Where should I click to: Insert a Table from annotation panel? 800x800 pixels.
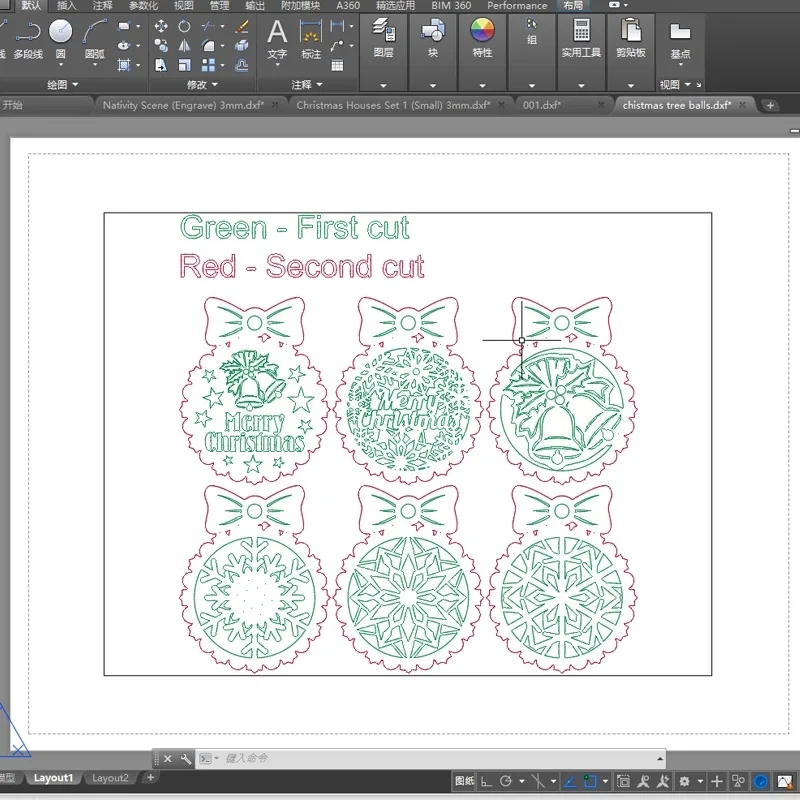coord(337,65)
